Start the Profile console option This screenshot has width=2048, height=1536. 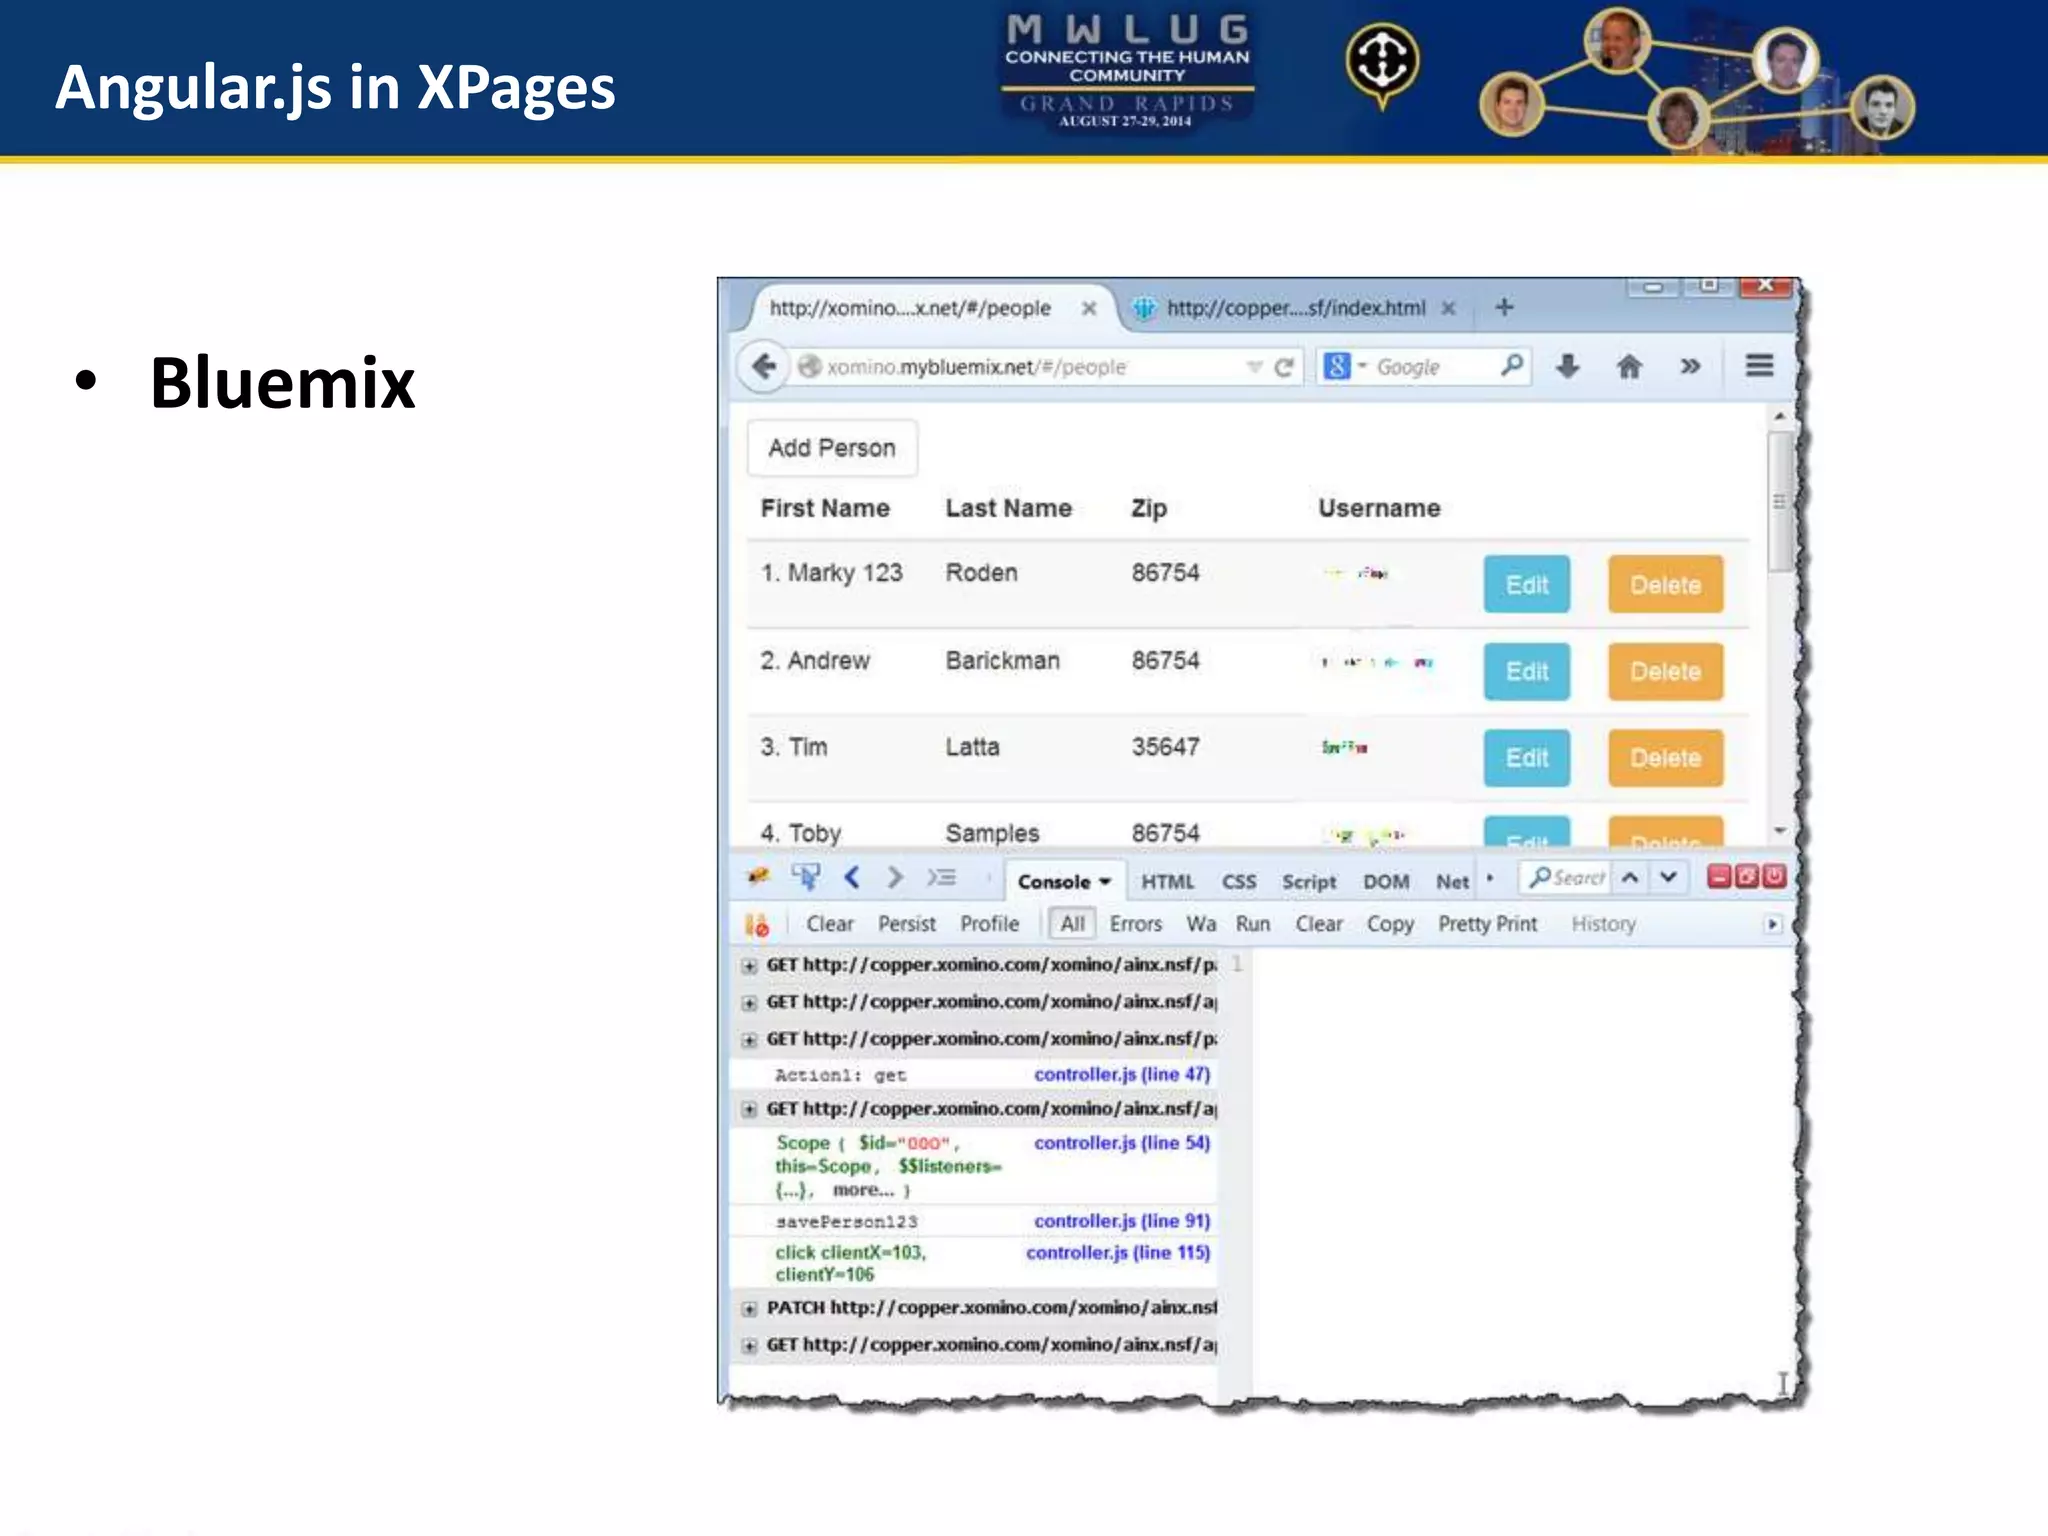tap(990, 924)
